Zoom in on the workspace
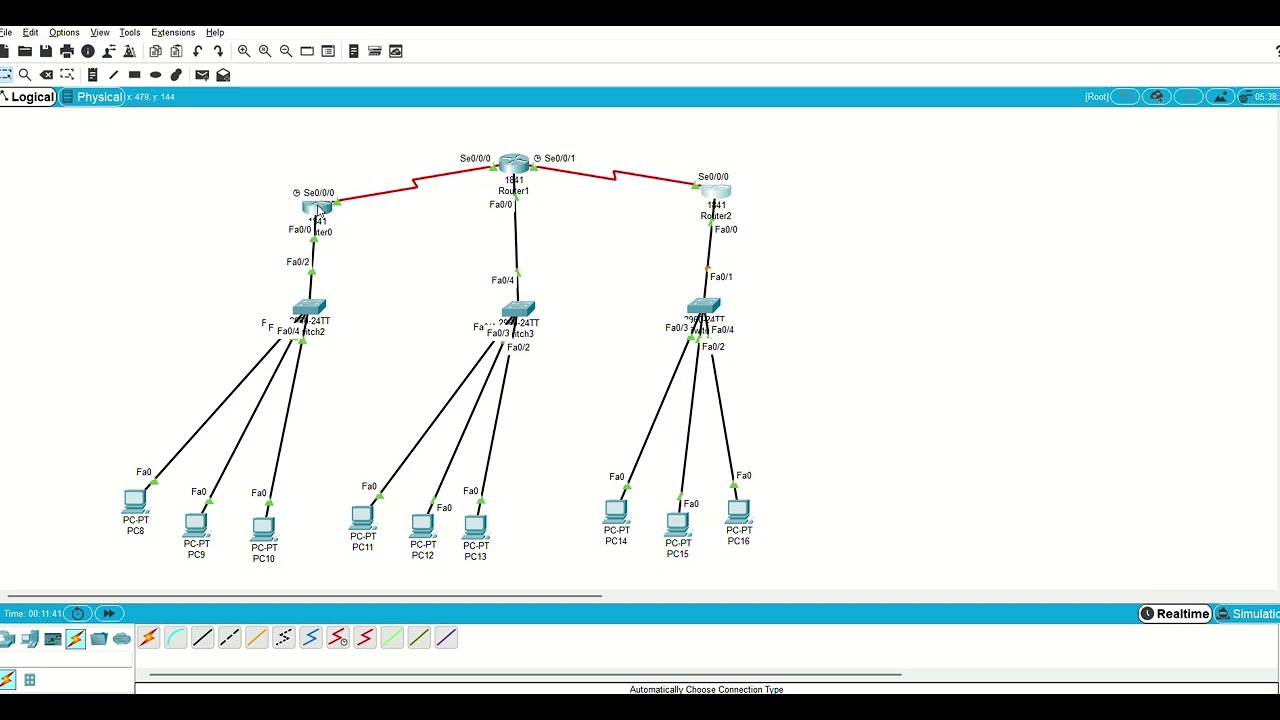 (244, 51)
